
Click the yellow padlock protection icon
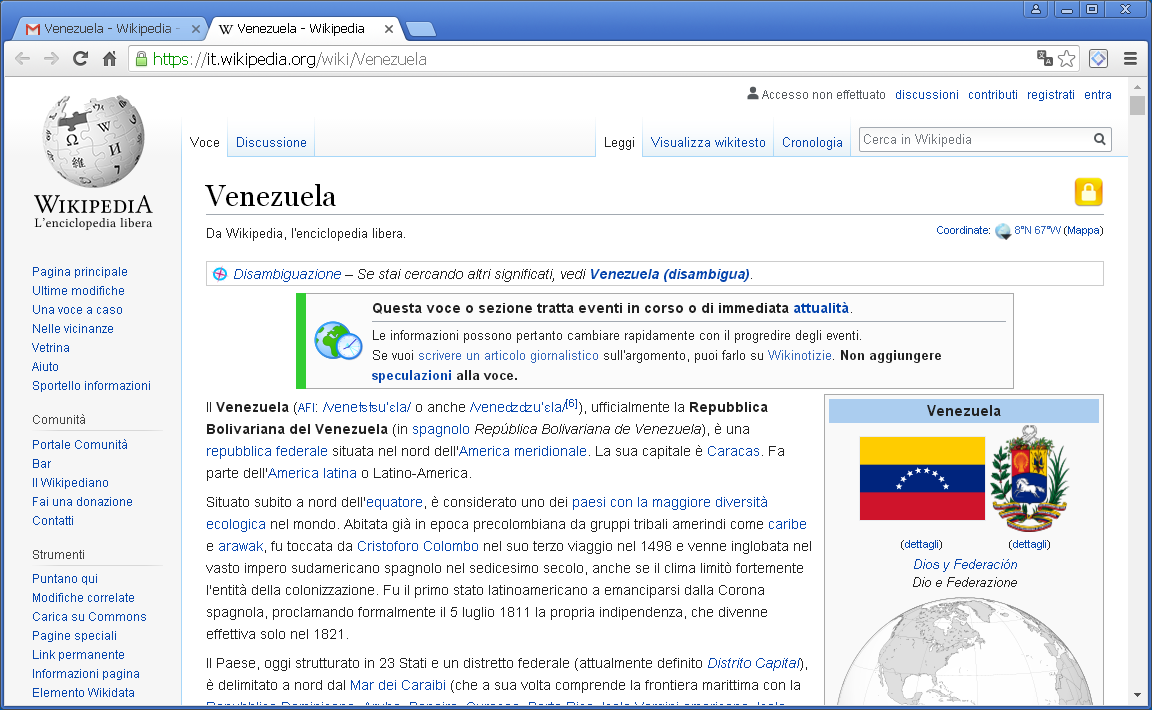click(1088, 192)
